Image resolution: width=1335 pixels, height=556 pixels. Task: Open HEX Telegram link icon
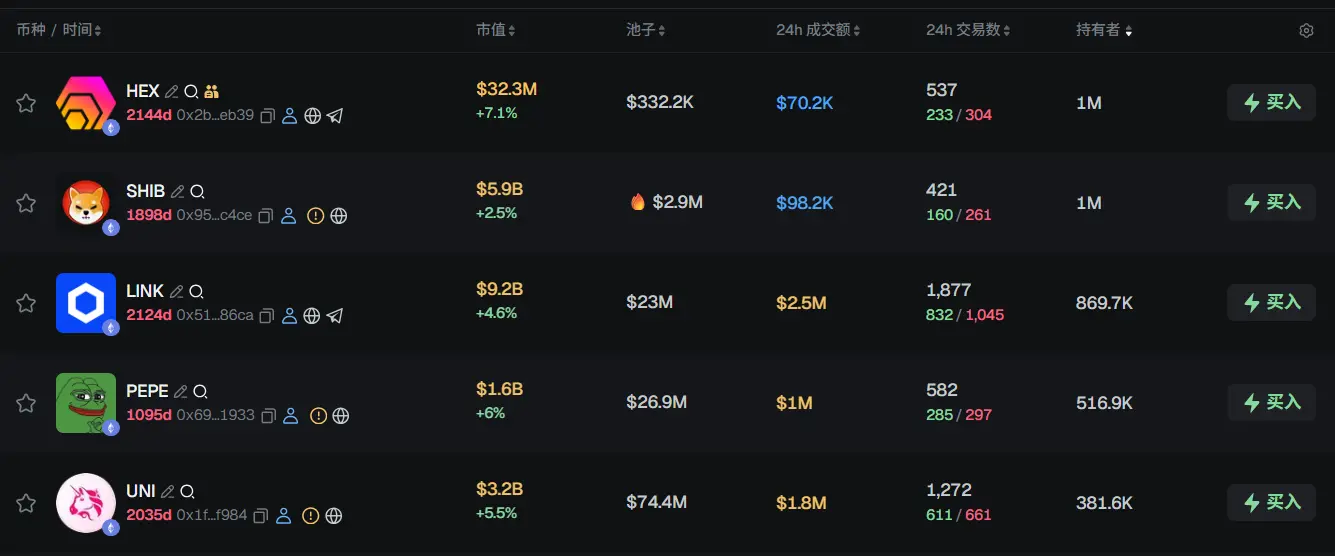335,116
